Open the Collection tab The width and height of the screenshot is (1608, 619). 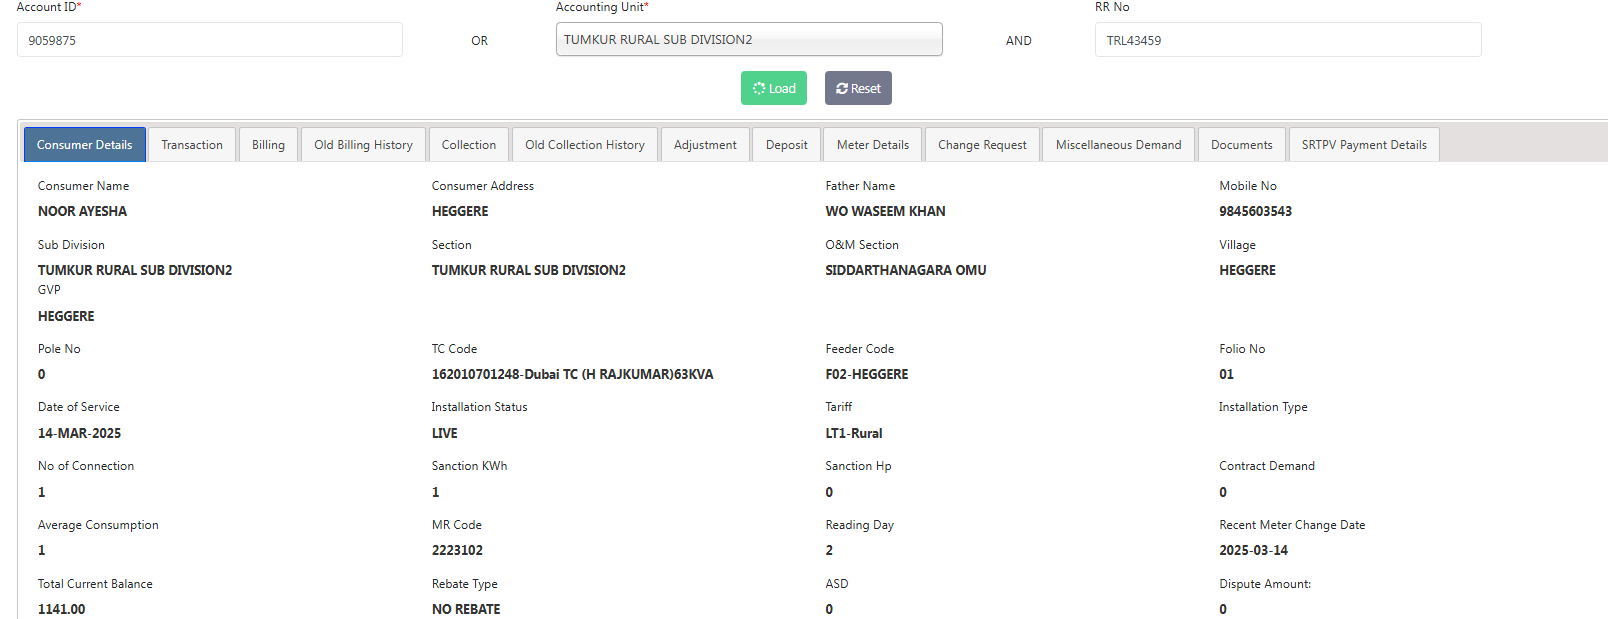(469, 145)
